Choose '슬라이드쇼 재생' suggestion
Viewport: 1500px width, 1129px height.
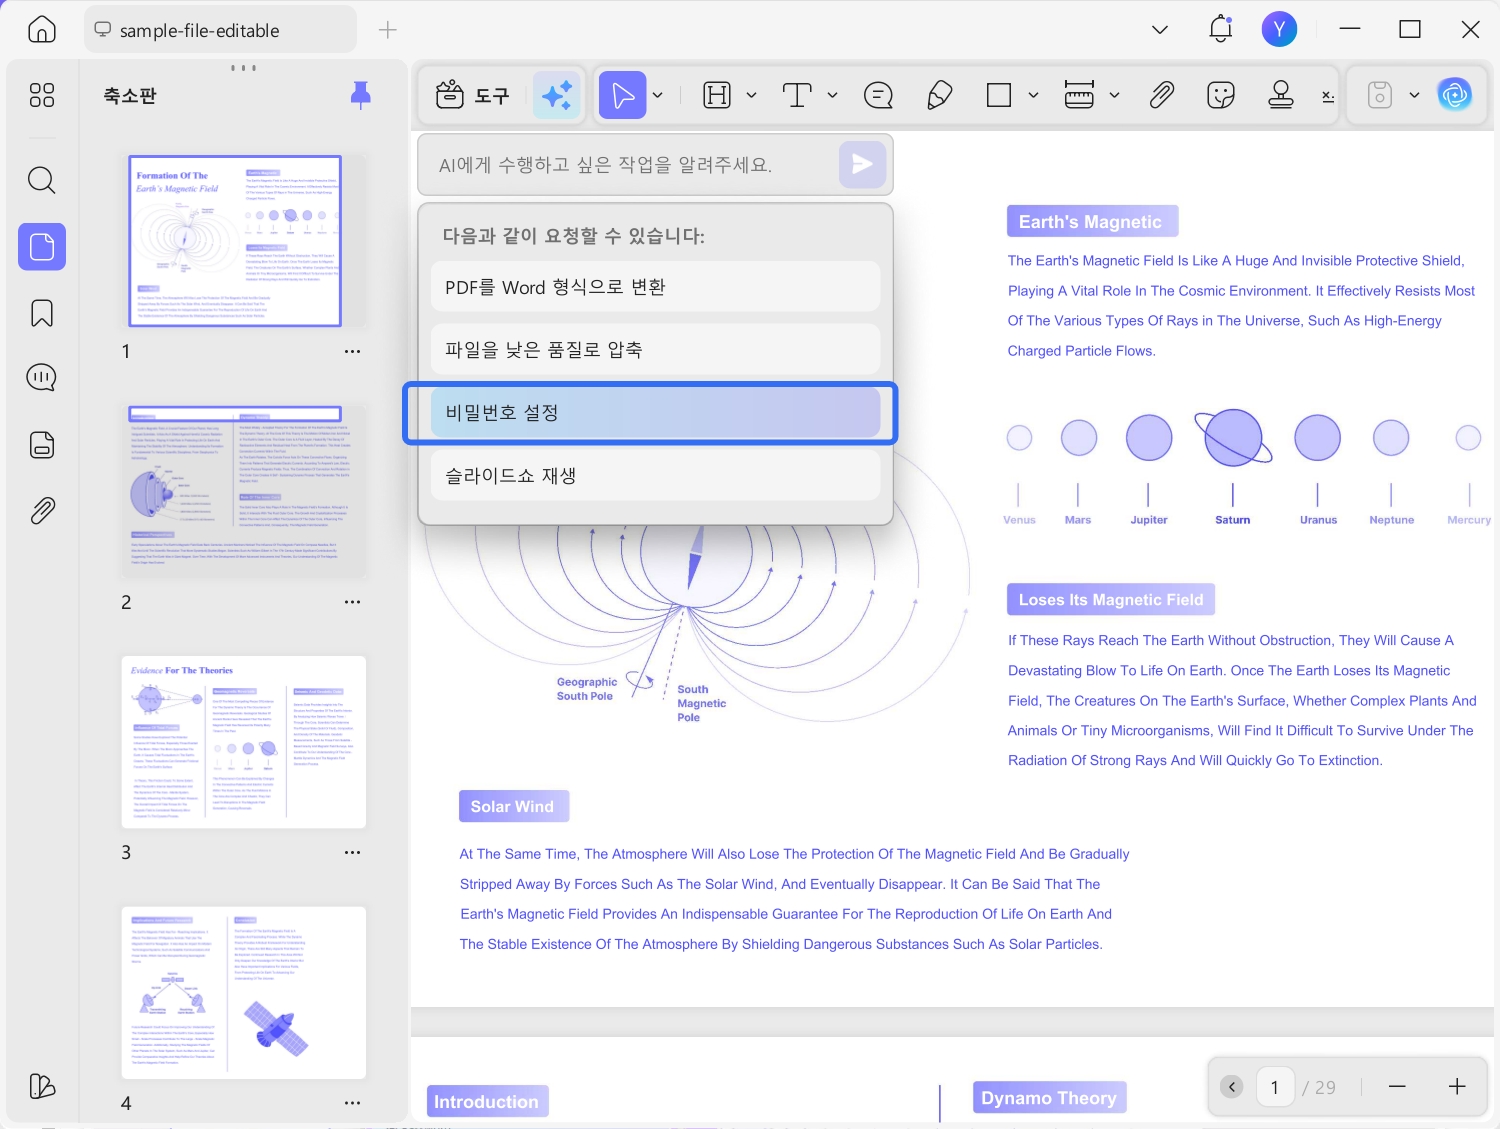(655, 475)
